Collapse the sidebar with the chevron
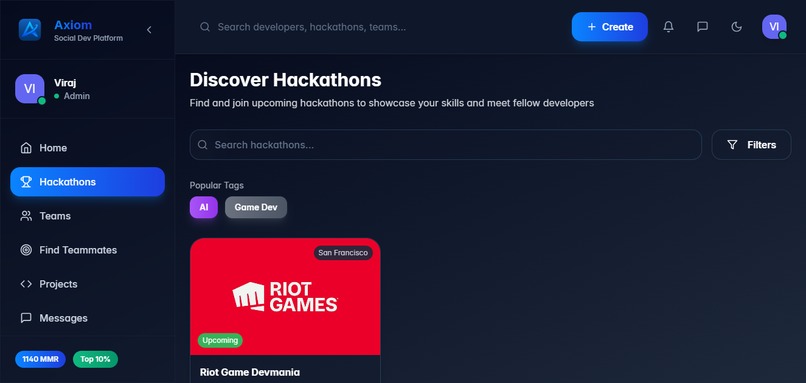The width and height of the screenshot is (806, 383). click(149, 30)
